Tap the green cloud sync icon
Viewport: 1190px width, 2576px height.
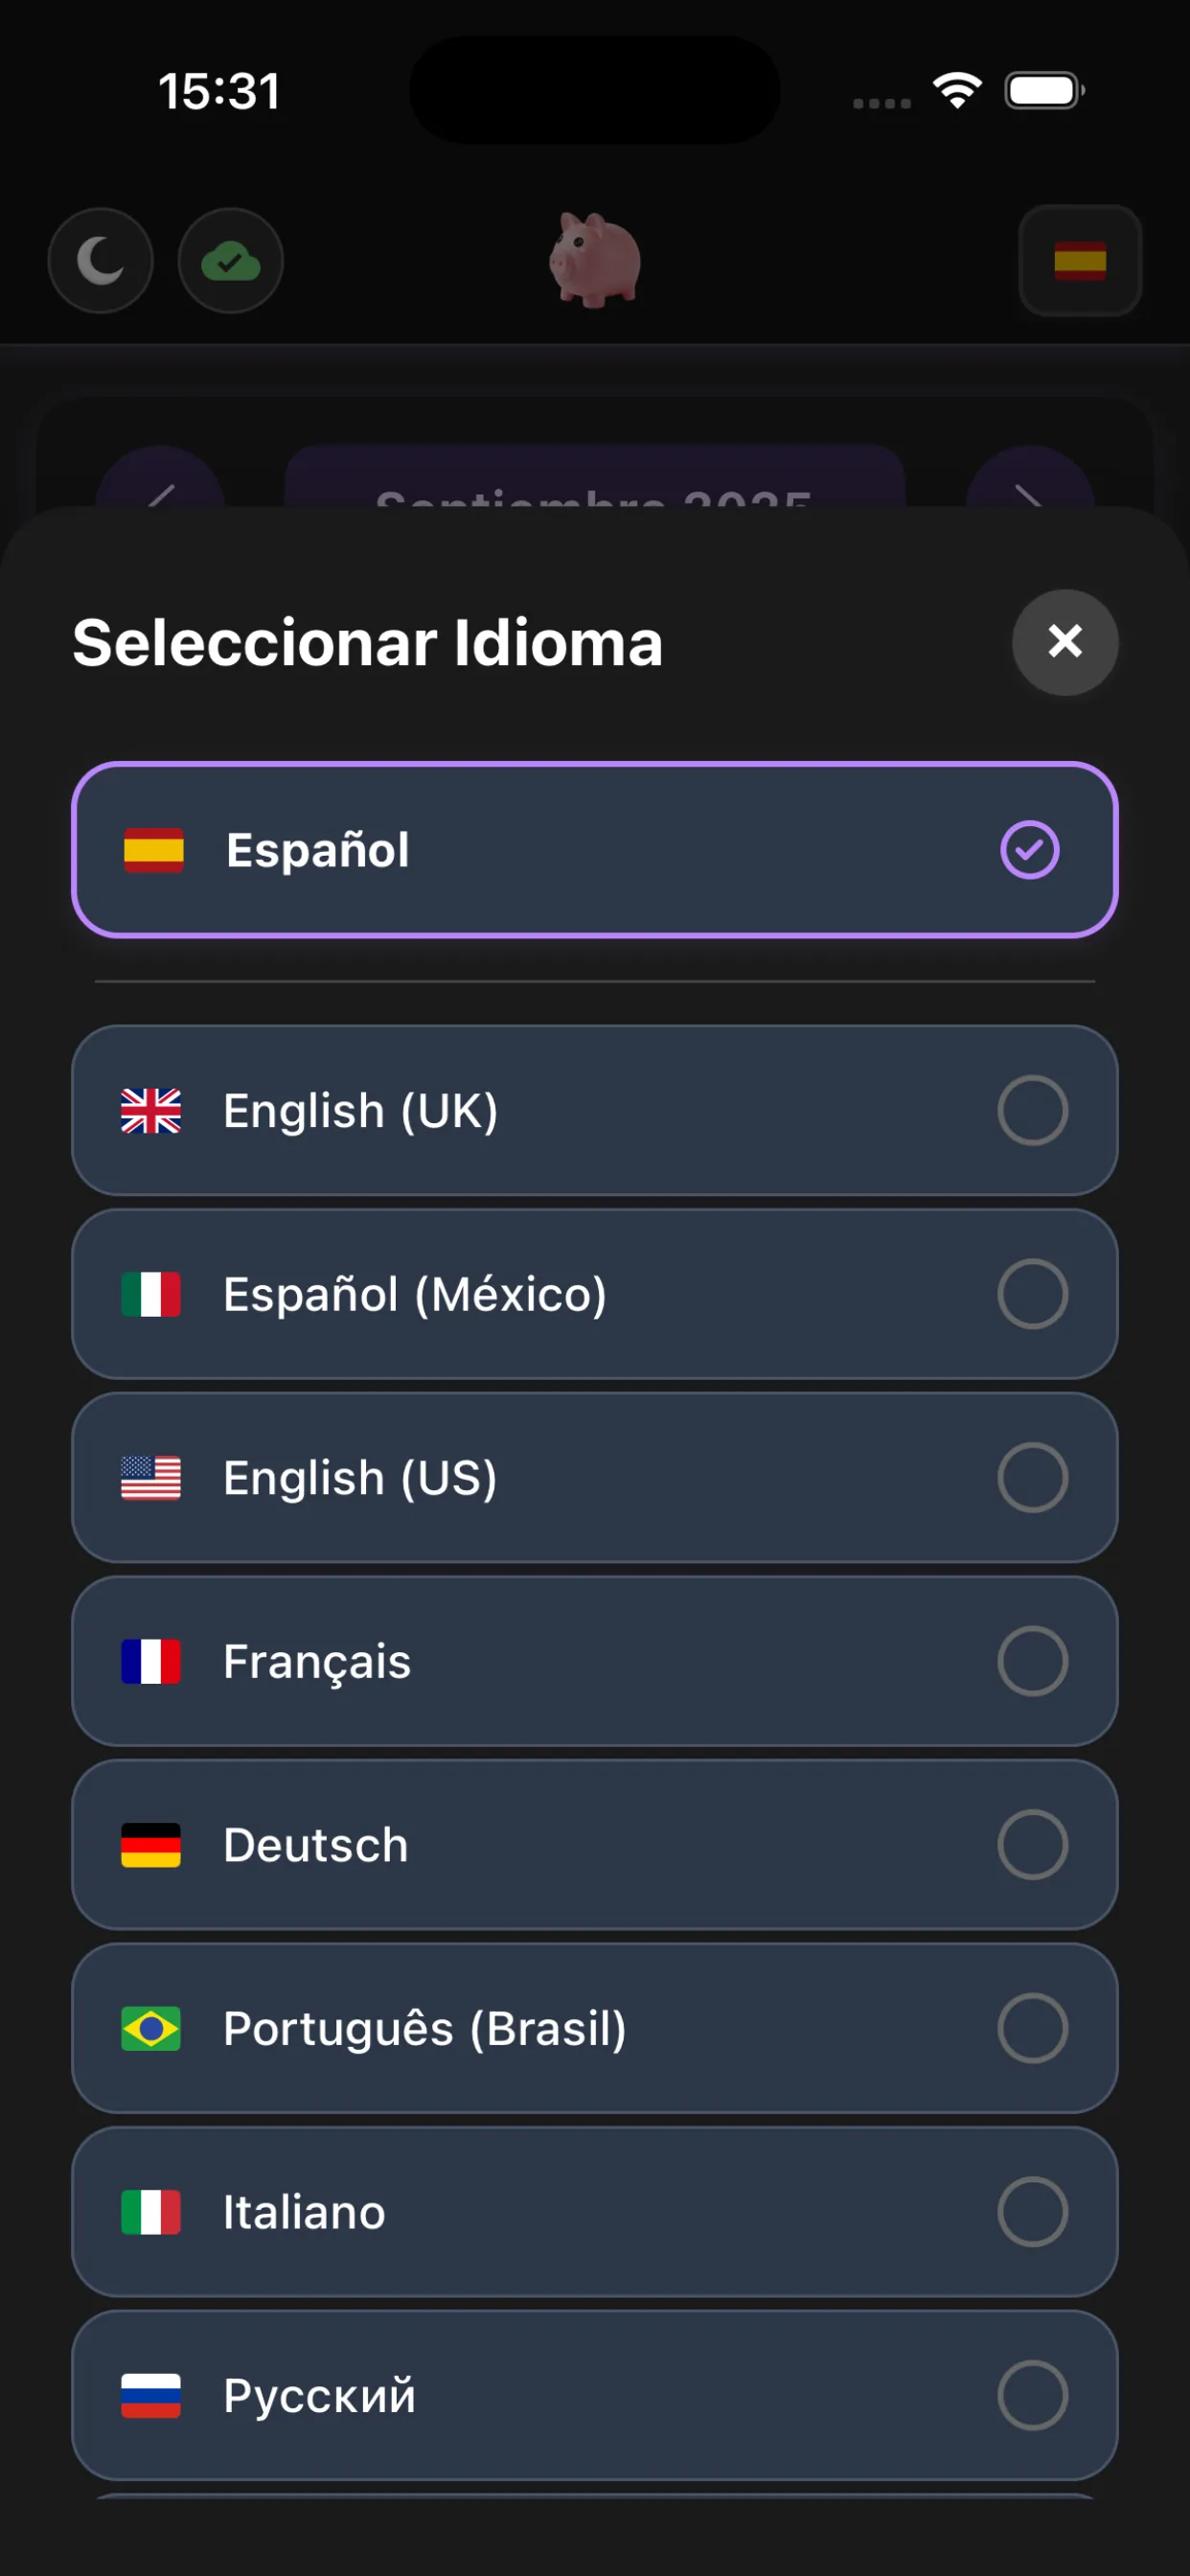pyautogui.click(x=231, y=261)
